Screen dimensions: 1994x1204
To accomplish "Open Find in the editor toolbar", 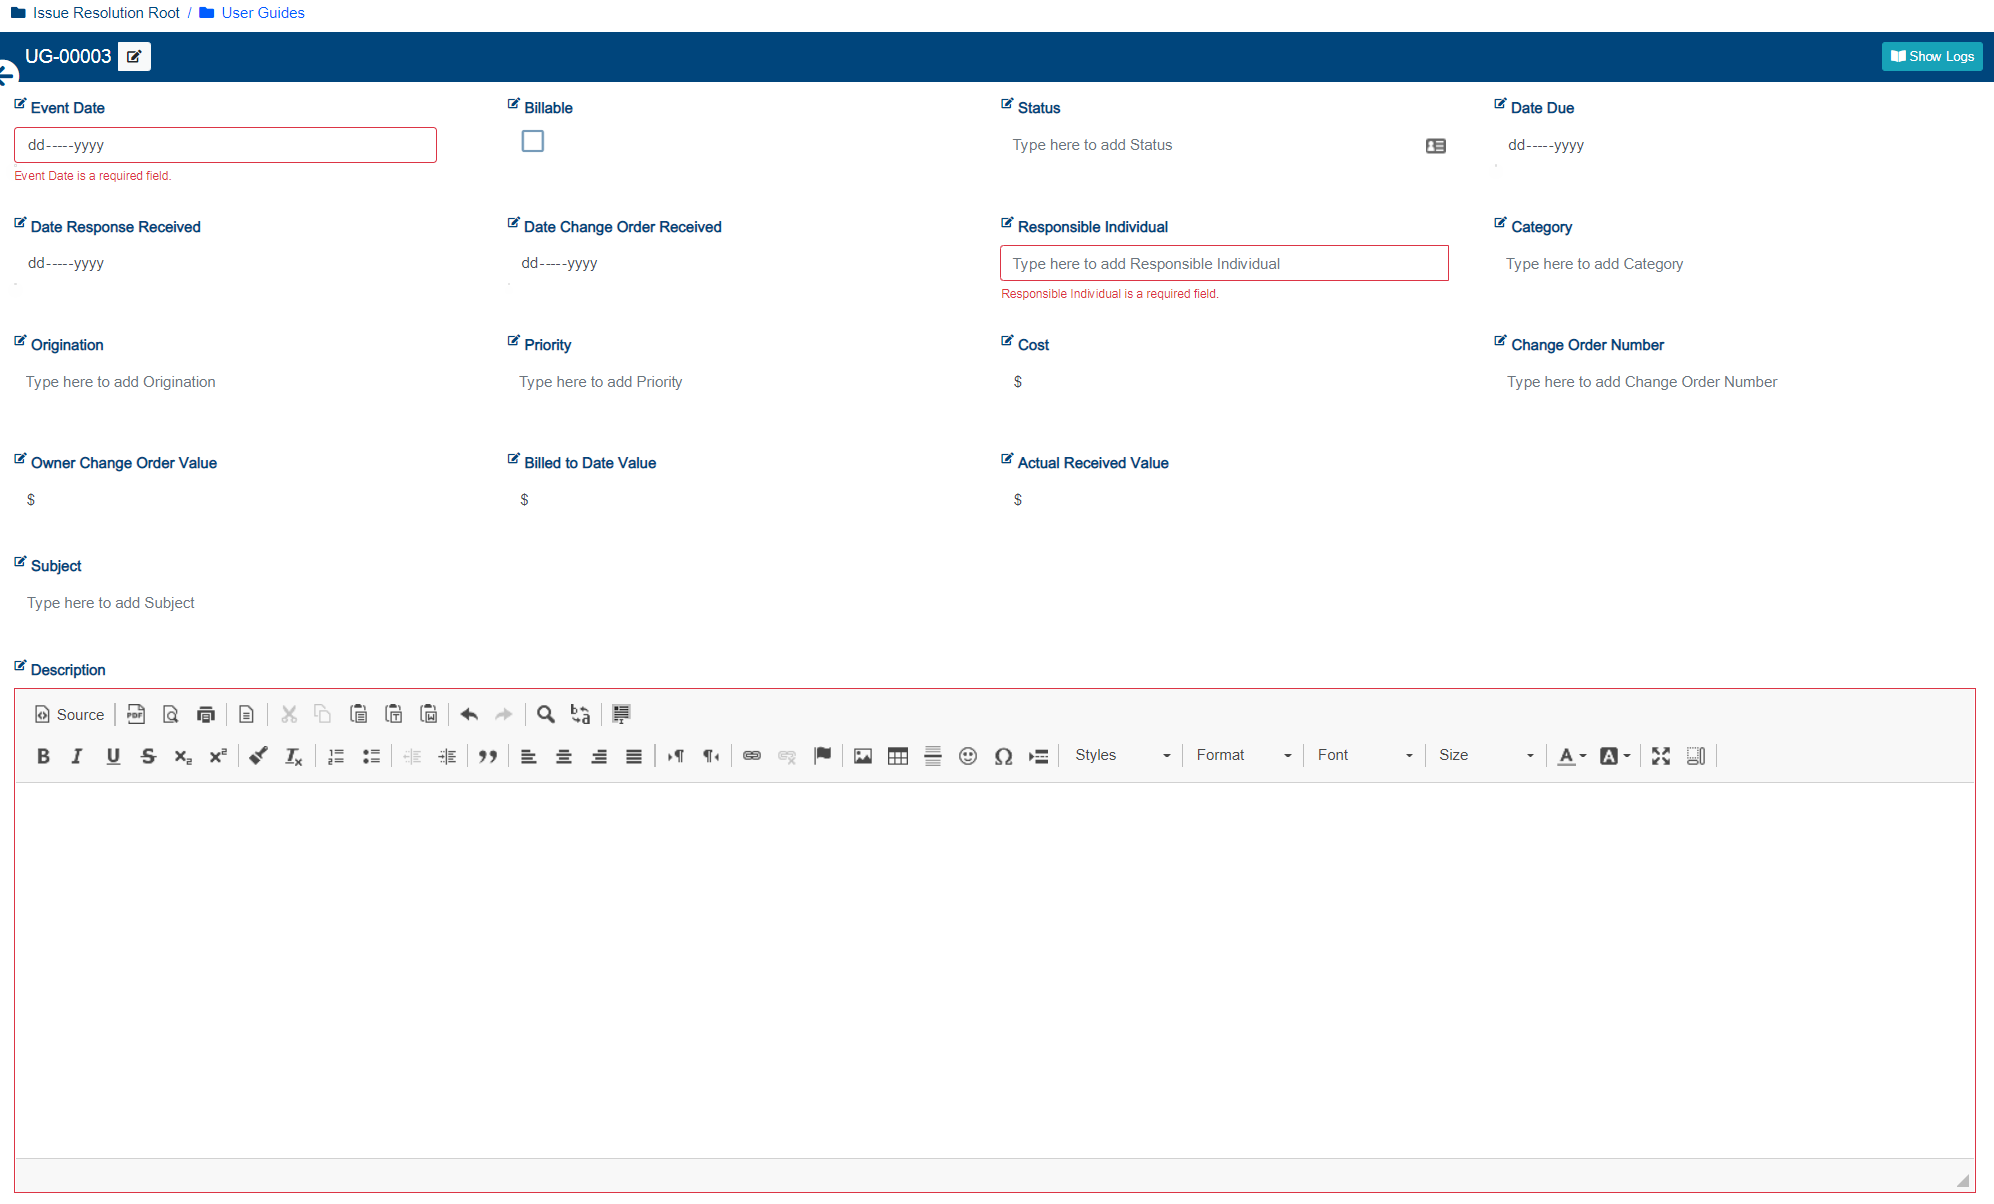I will tap(545, 714).
